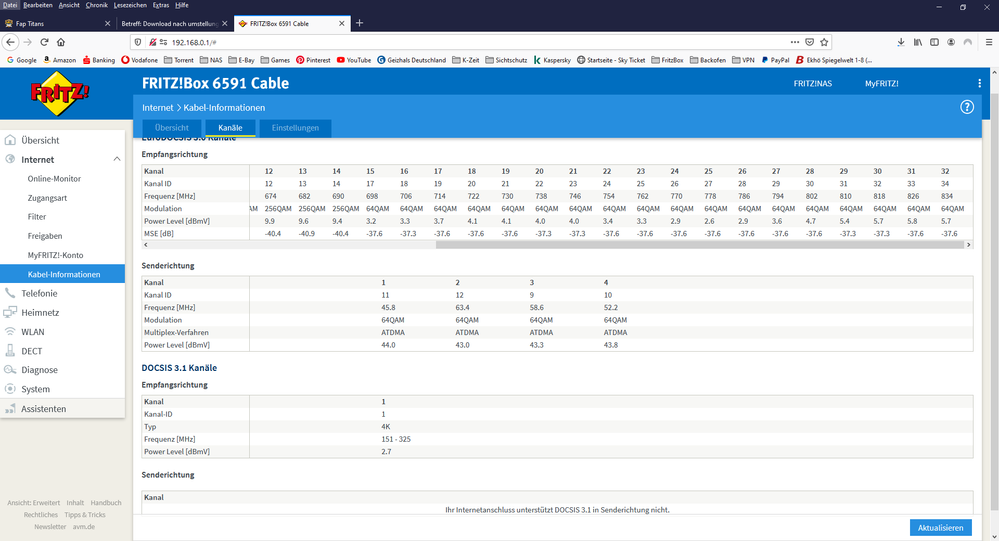Image resolution: width=999 pixels, height=541 pixels.
Task: Open the browser home page icon
Action: pyautogui.click(x=61, y=42)
